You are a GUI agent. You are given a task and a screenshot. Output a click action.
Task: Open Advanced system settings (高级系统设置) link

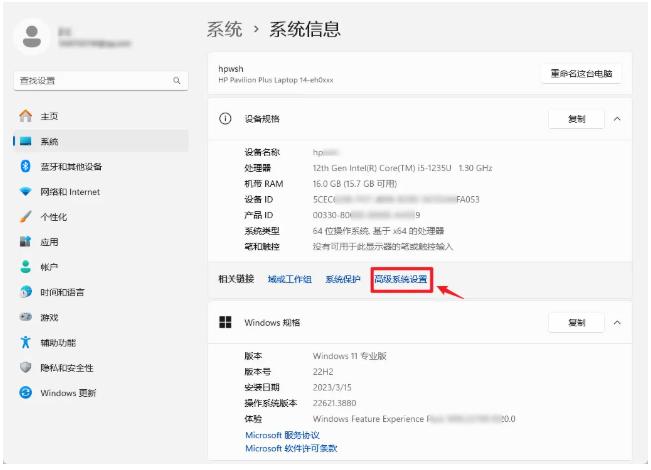tap(400, 280)
